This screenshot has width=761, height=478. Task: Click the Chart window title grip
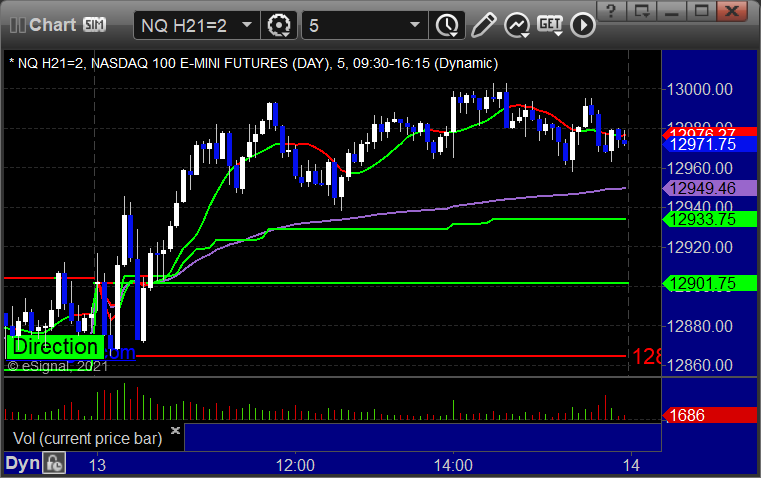(17, 25)
